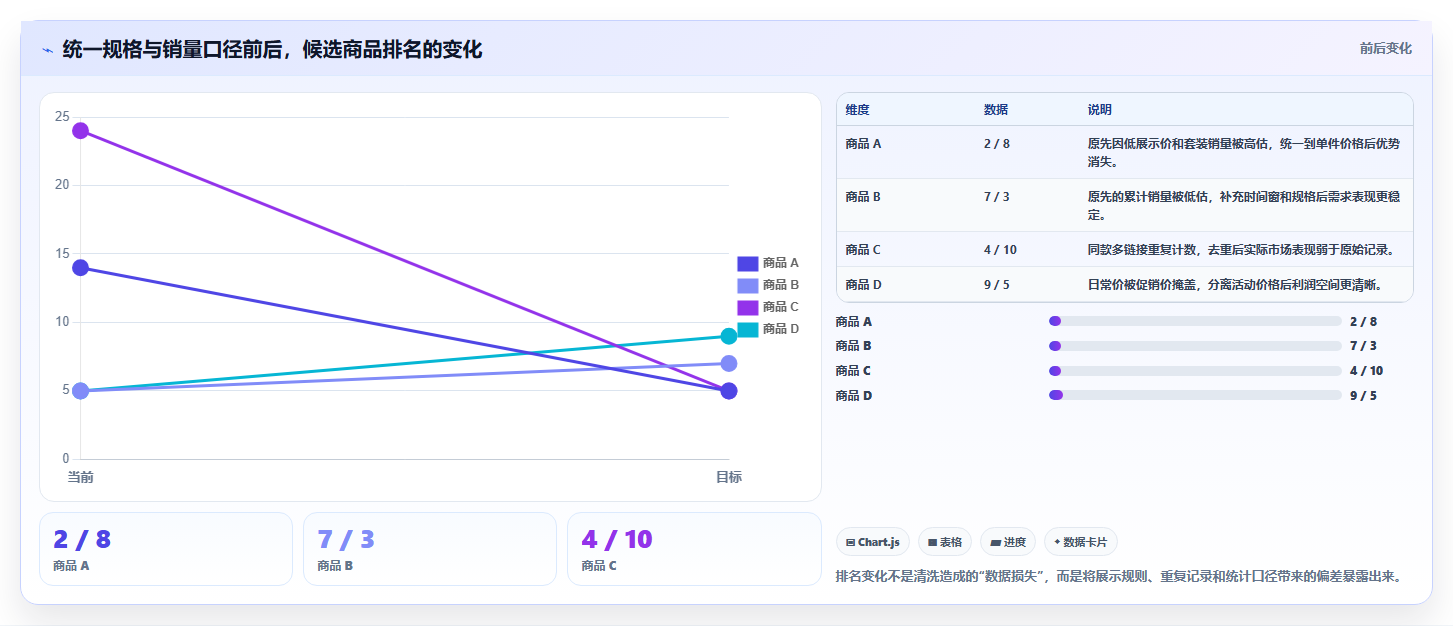
Task: Click the 9 / 5 value beside 商品 D bar
Action: click(x=1363, y=396)
